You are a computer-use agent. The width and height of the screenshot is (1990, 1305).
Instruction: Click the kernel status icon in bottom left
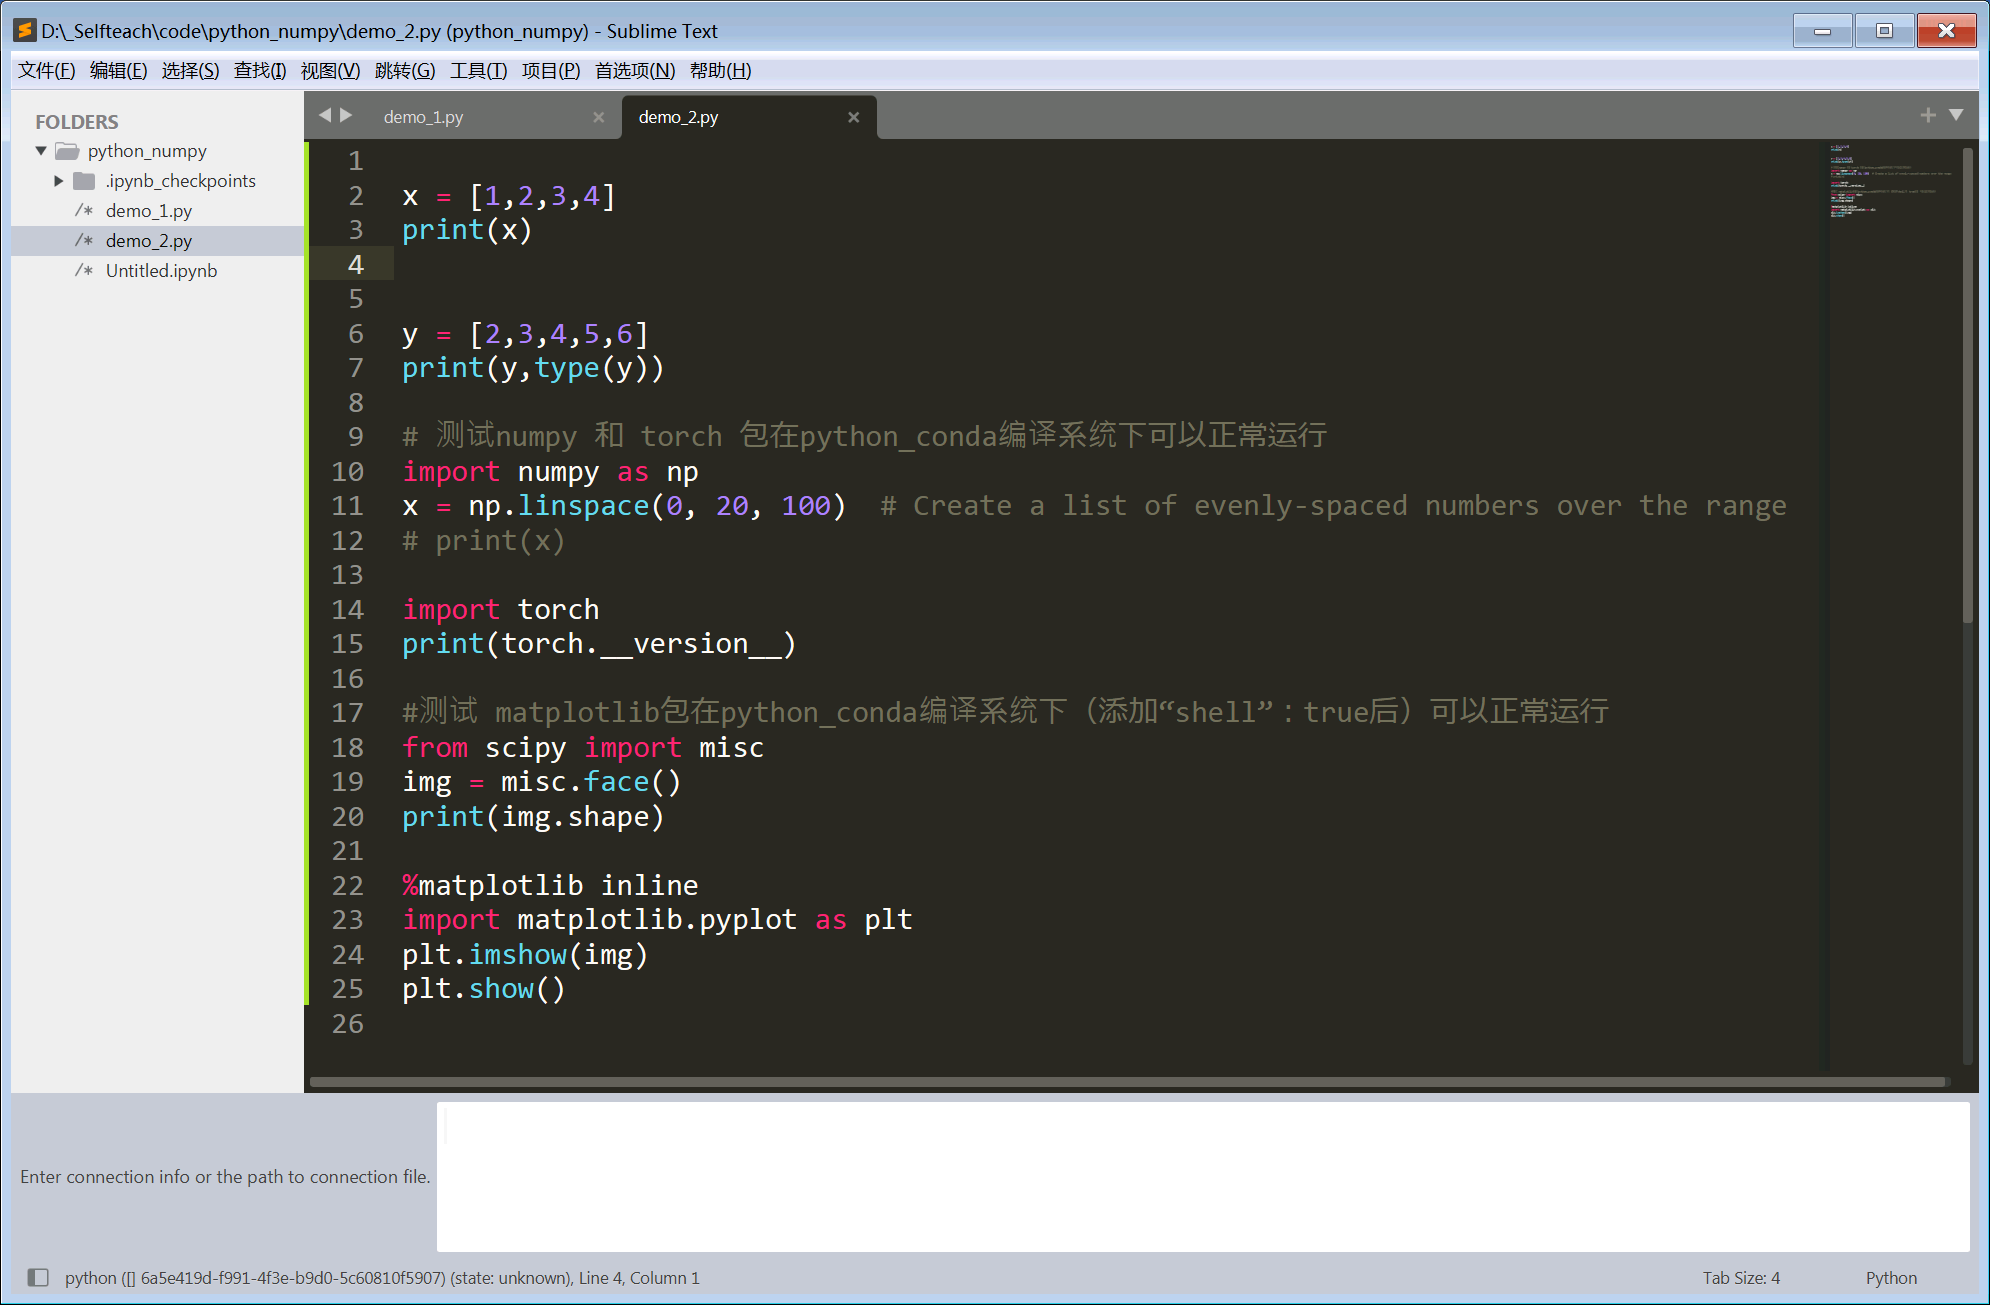[38, 1277]
